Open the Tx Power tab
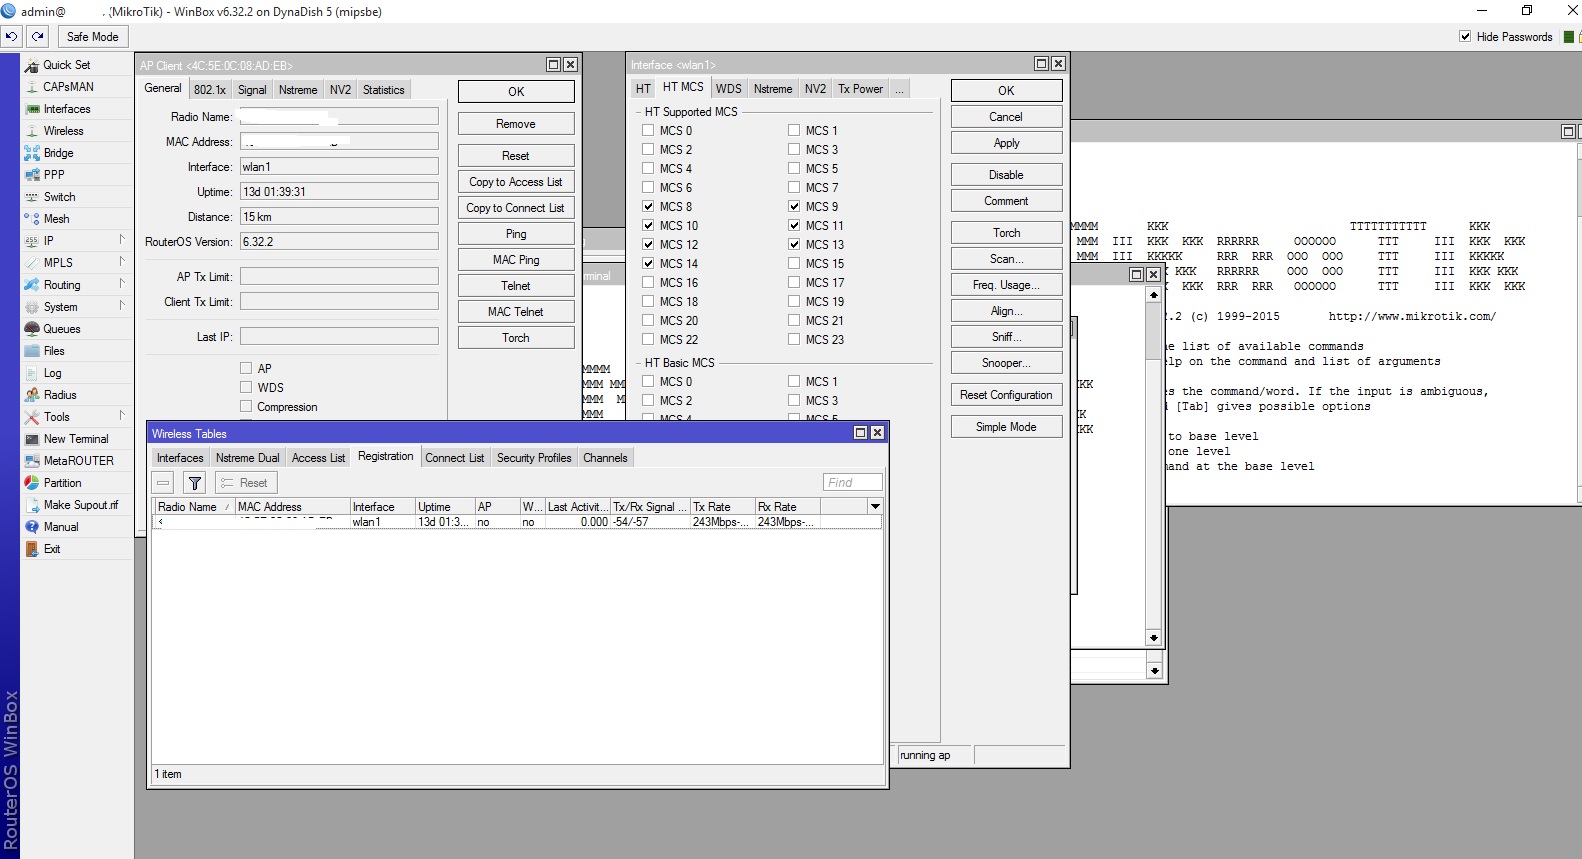This screenshot has height=859, width=1582. [860, 89]
